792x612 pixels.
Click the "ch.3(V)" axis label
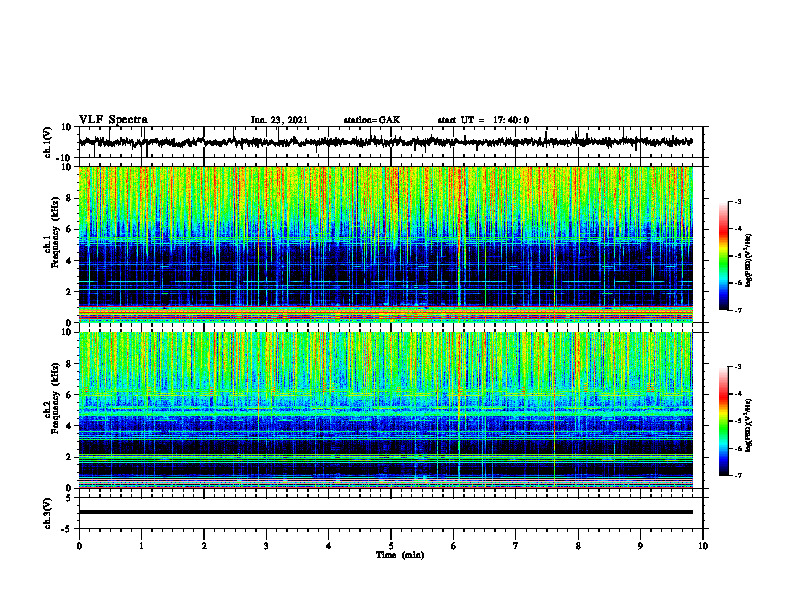pos(47,513)
